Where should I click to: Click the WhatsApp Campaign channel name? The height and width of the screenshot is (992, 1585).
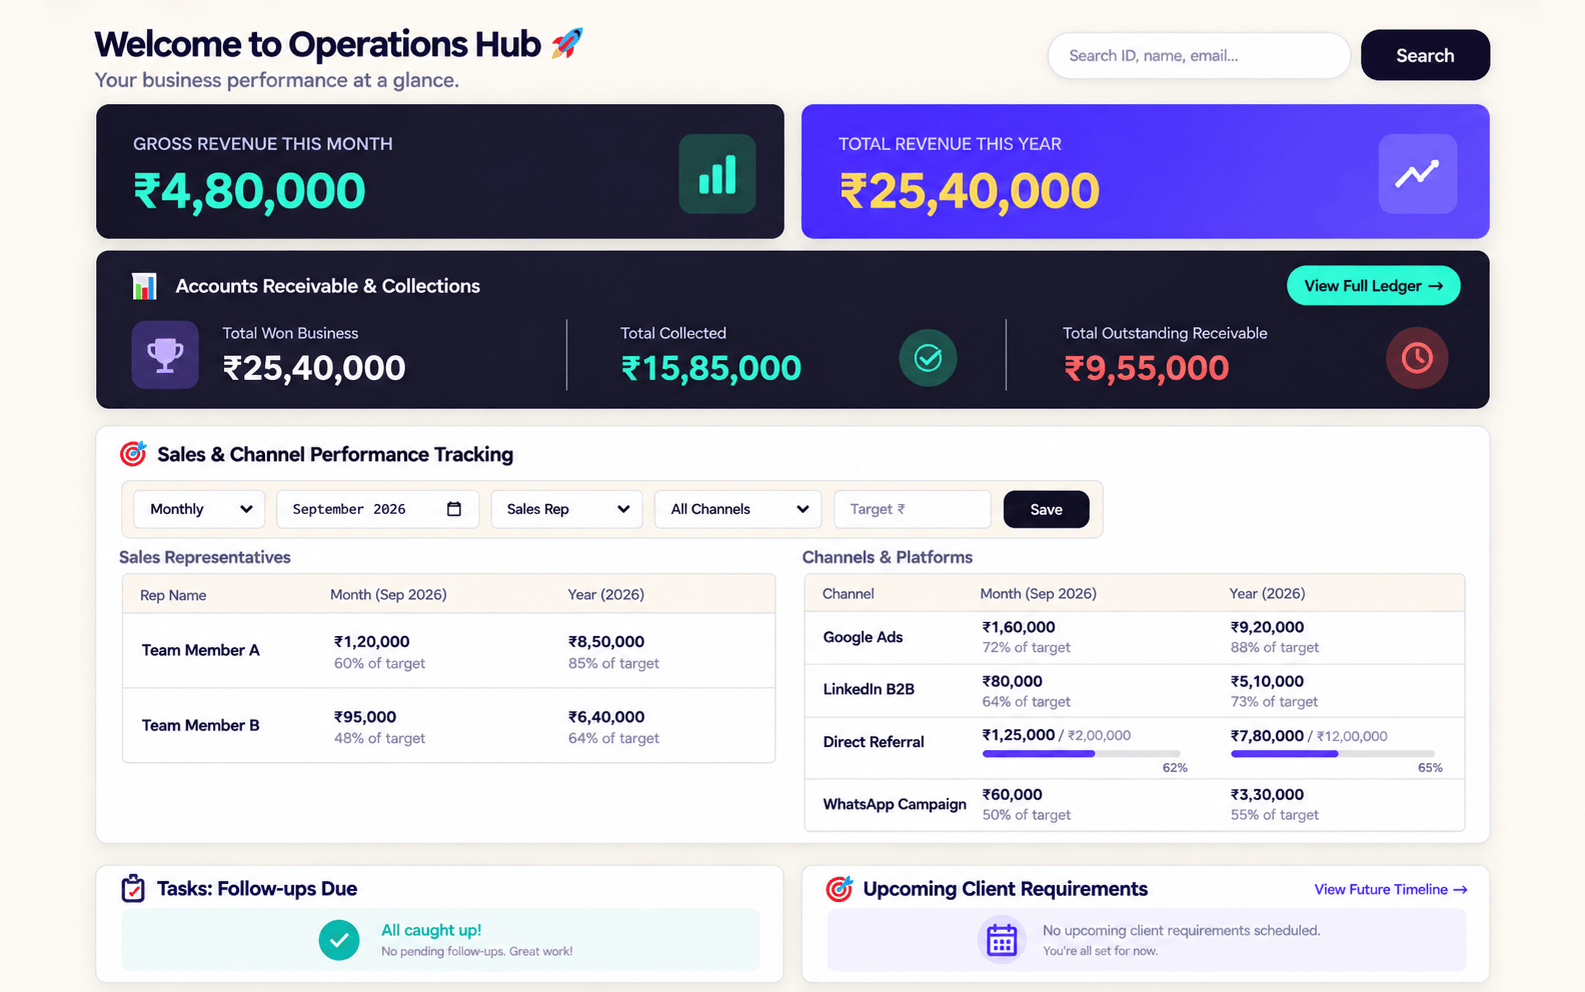(894, 804)
